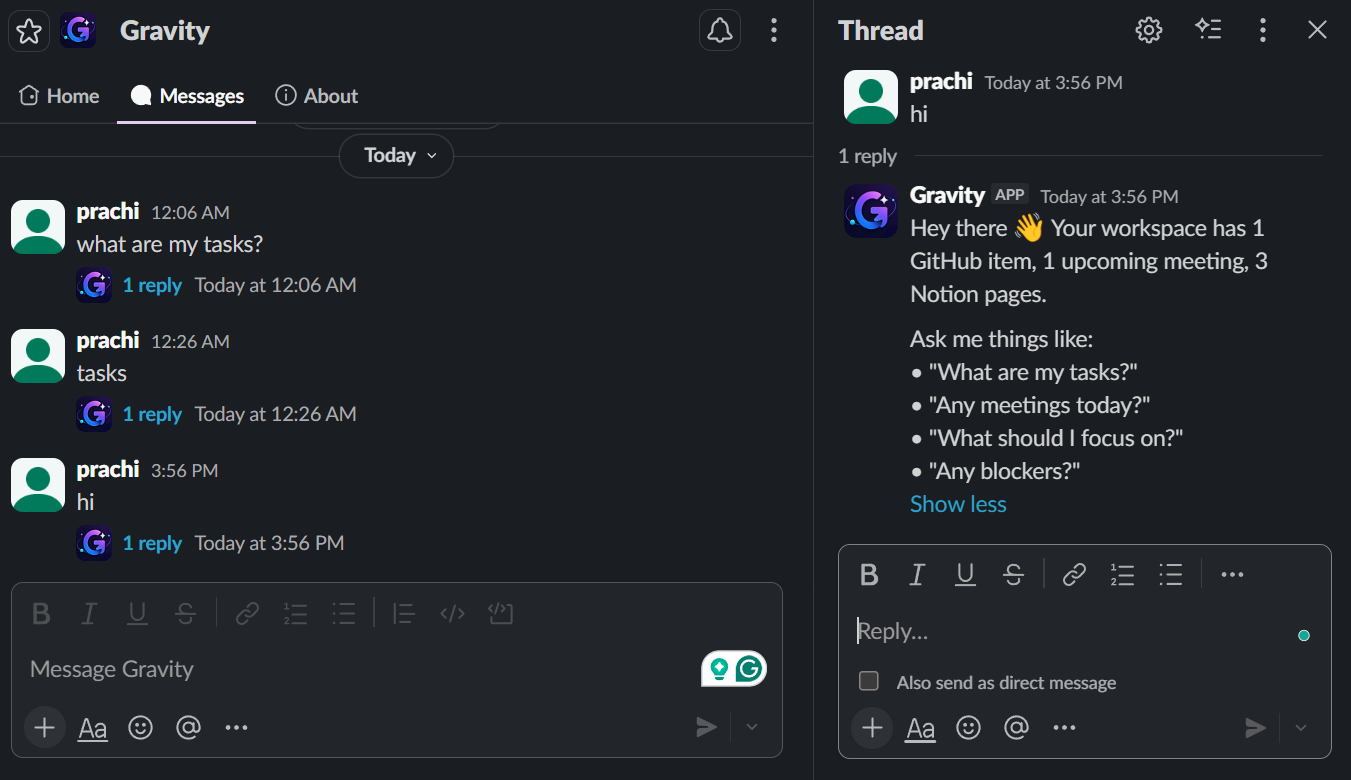Click the Gravity app name in the header
The image size is (1351, 780).
tap(165, 31)
